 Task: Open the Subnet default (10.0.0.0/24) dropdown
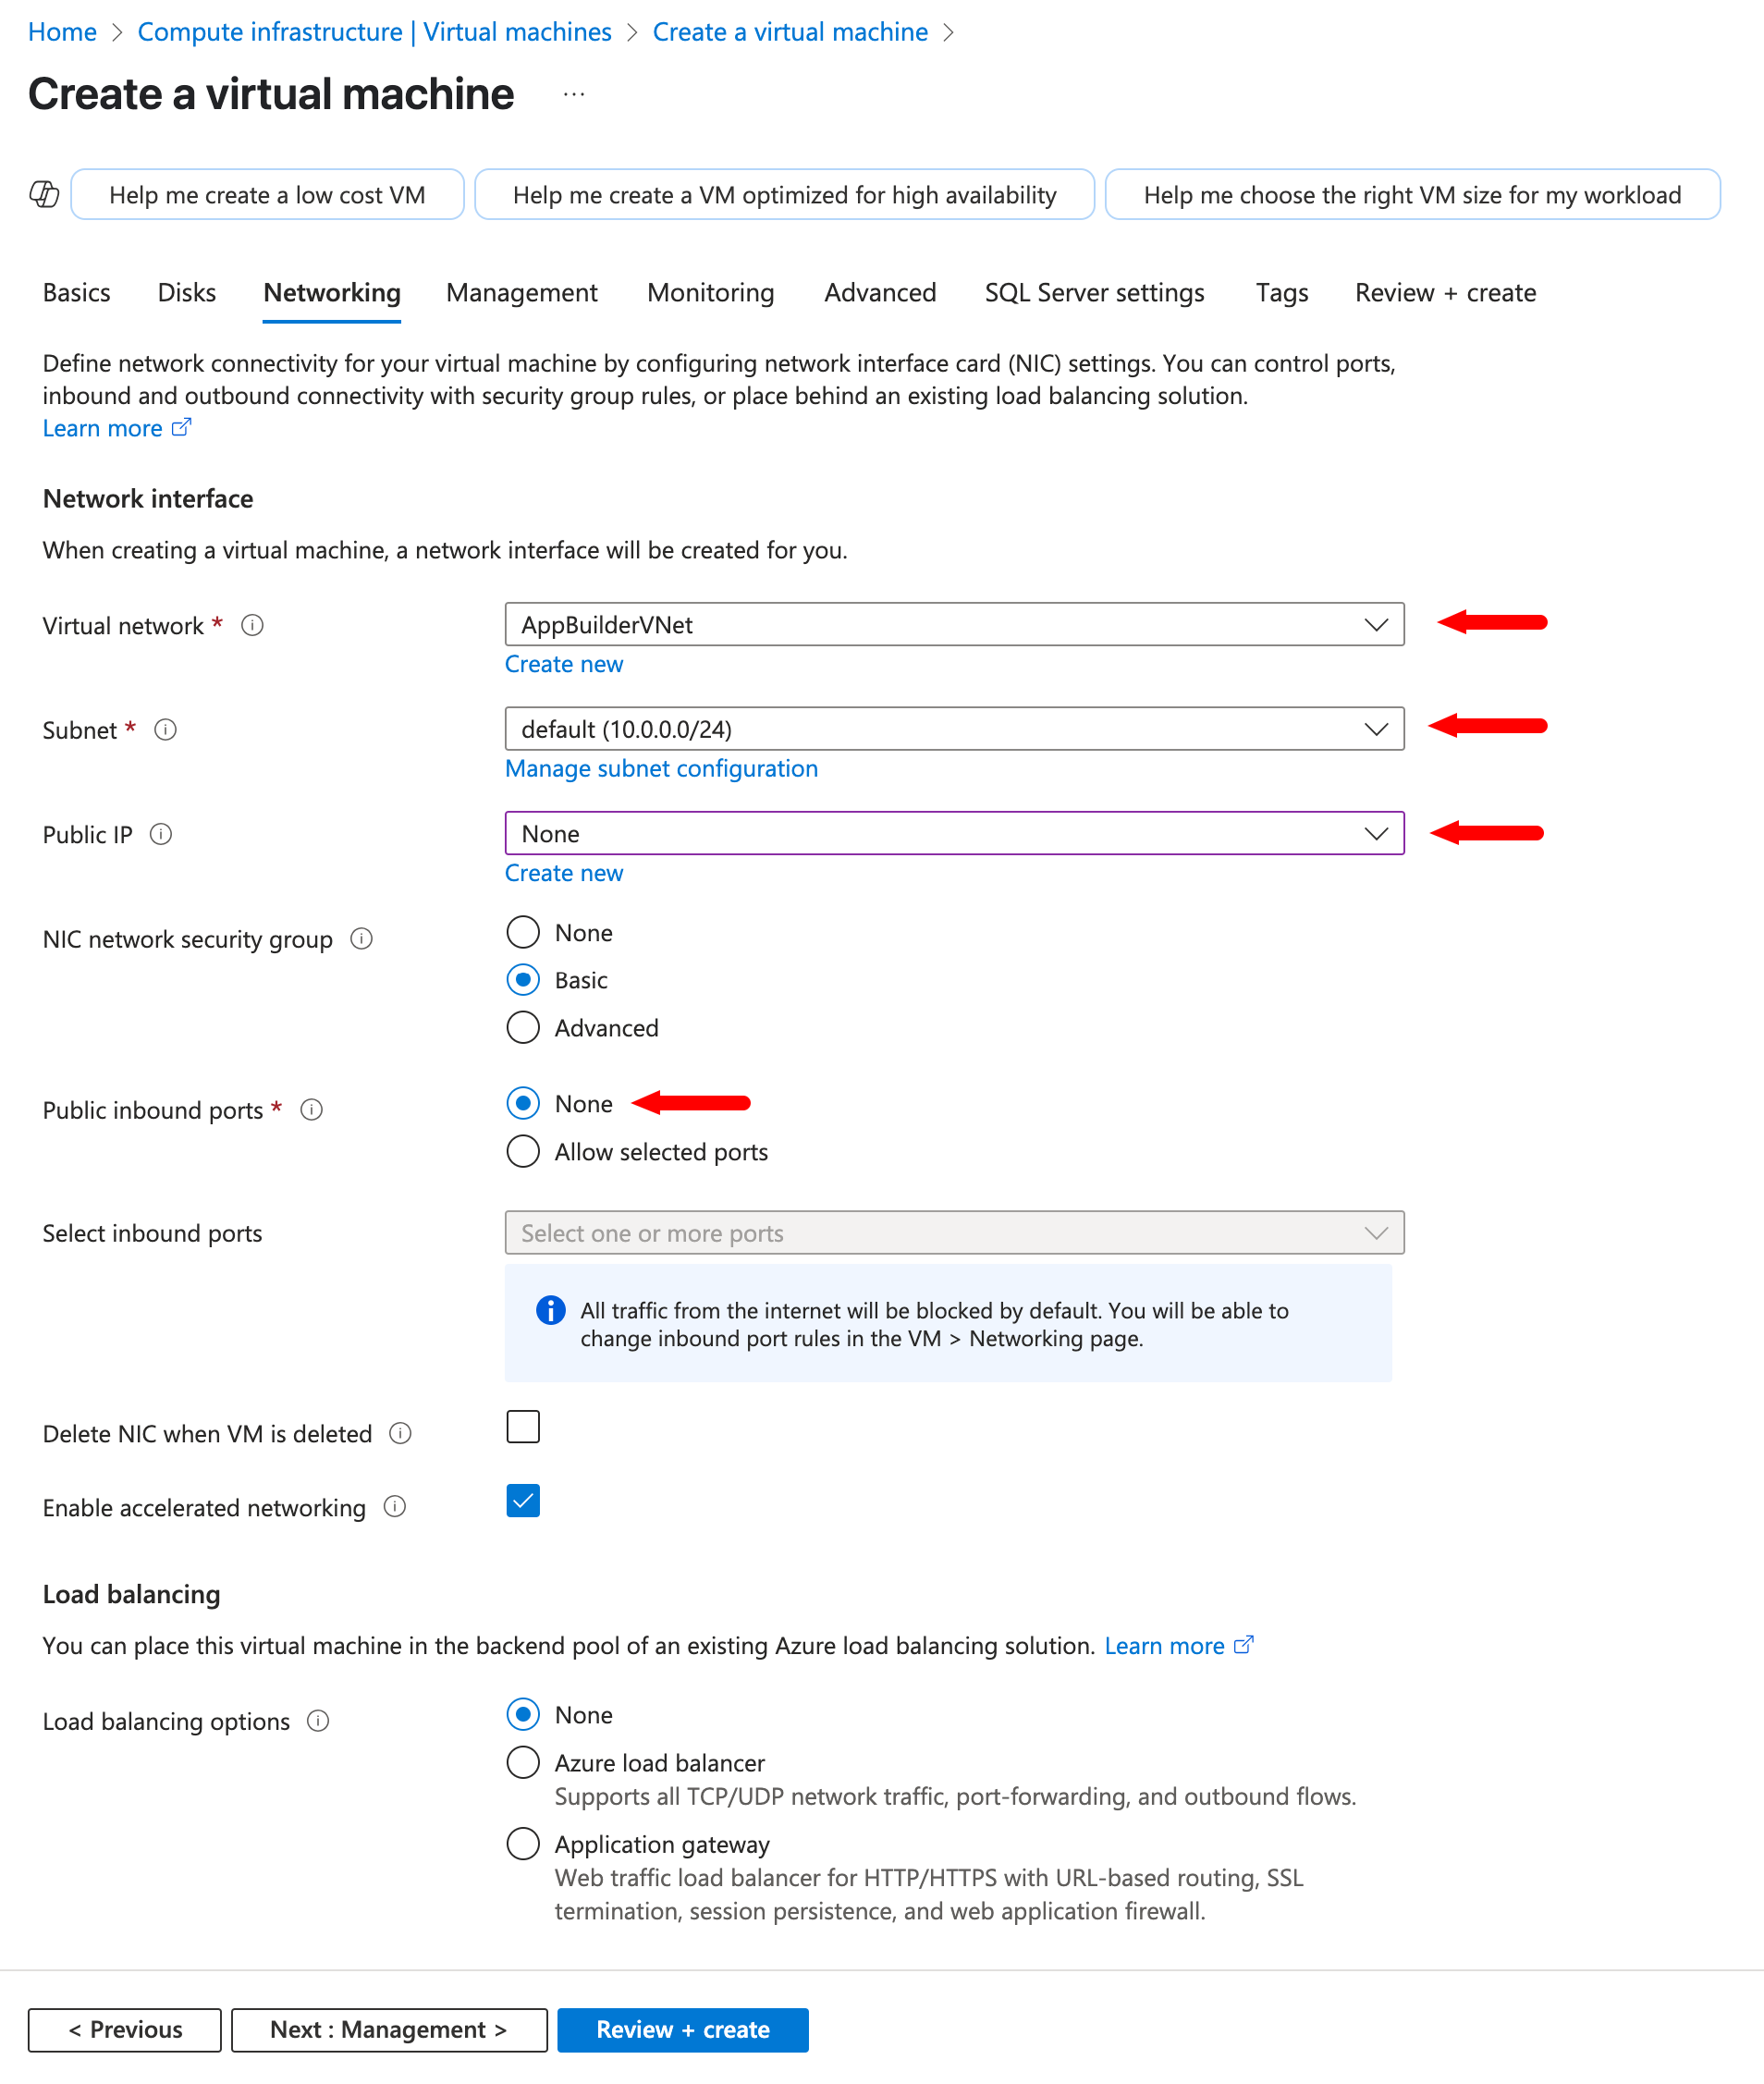953,729
